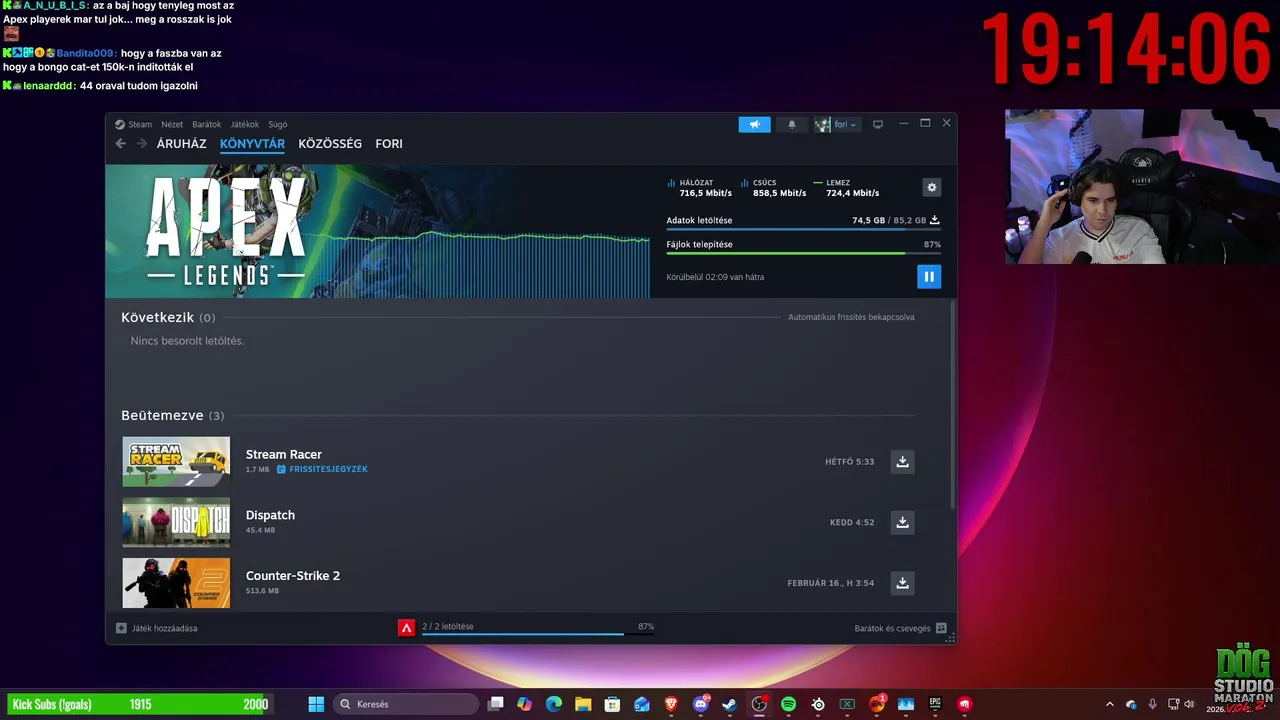Show hidden system tray icons
The height and width of the screenshot is (720, 1280).
1109,704
